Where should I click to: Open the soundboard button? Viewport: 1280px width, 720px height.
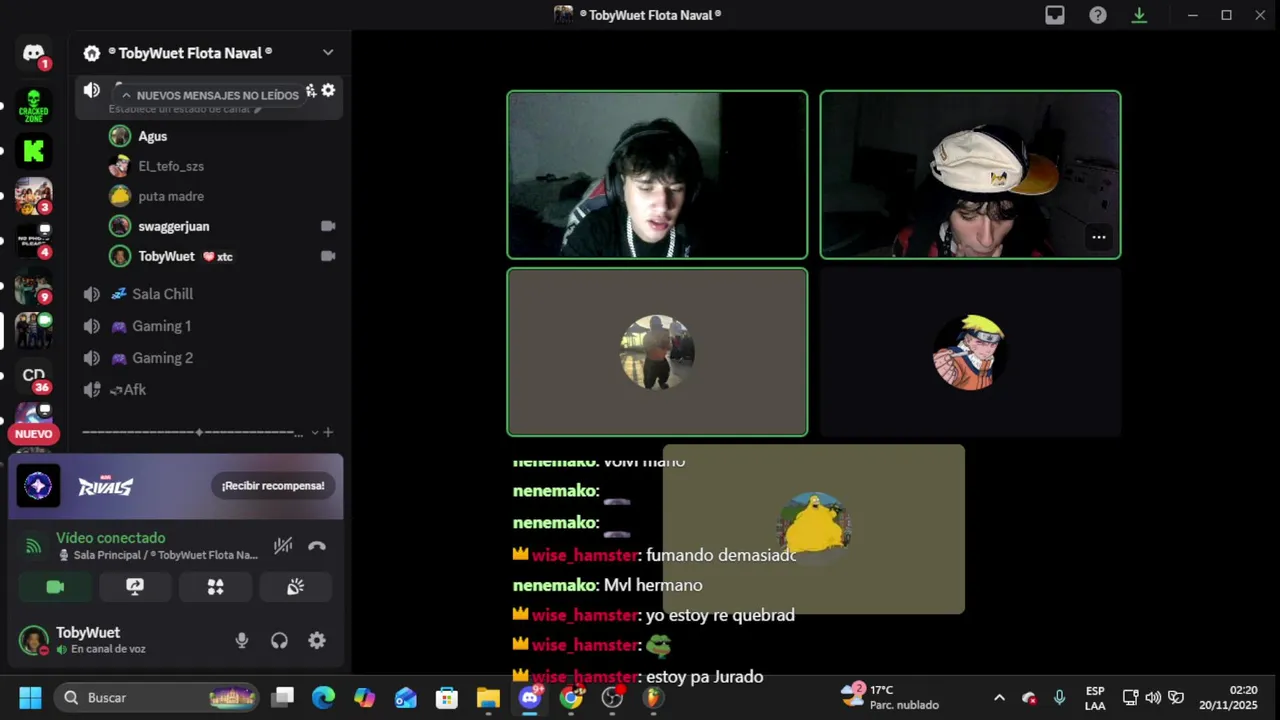coord(295,587)
